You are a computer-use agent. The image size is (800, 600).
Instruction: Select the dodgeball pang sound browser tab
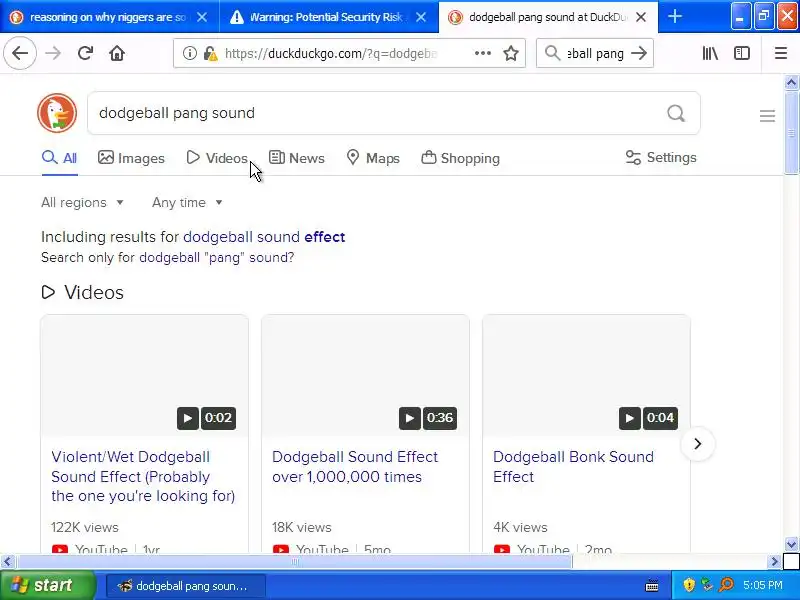(541, 17)
